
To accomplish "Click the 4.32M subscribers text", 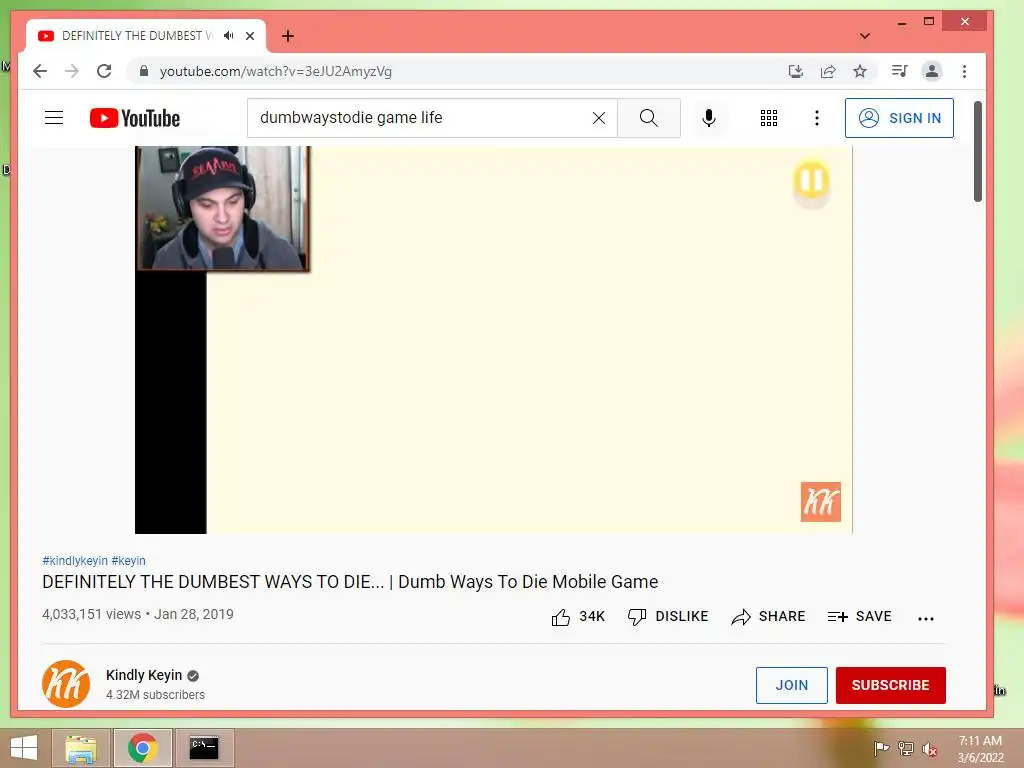I will tap(155, 695).
